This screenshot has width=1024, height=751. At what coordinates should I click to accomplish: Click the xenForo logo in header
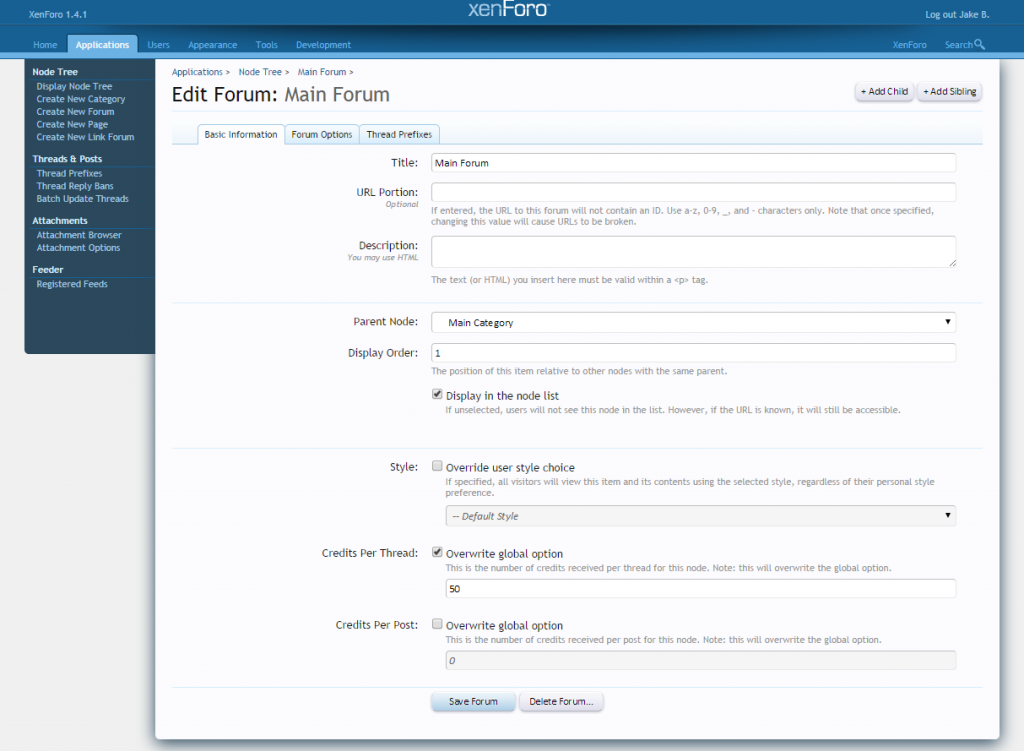pyautogui.click(x=509, y=9)
